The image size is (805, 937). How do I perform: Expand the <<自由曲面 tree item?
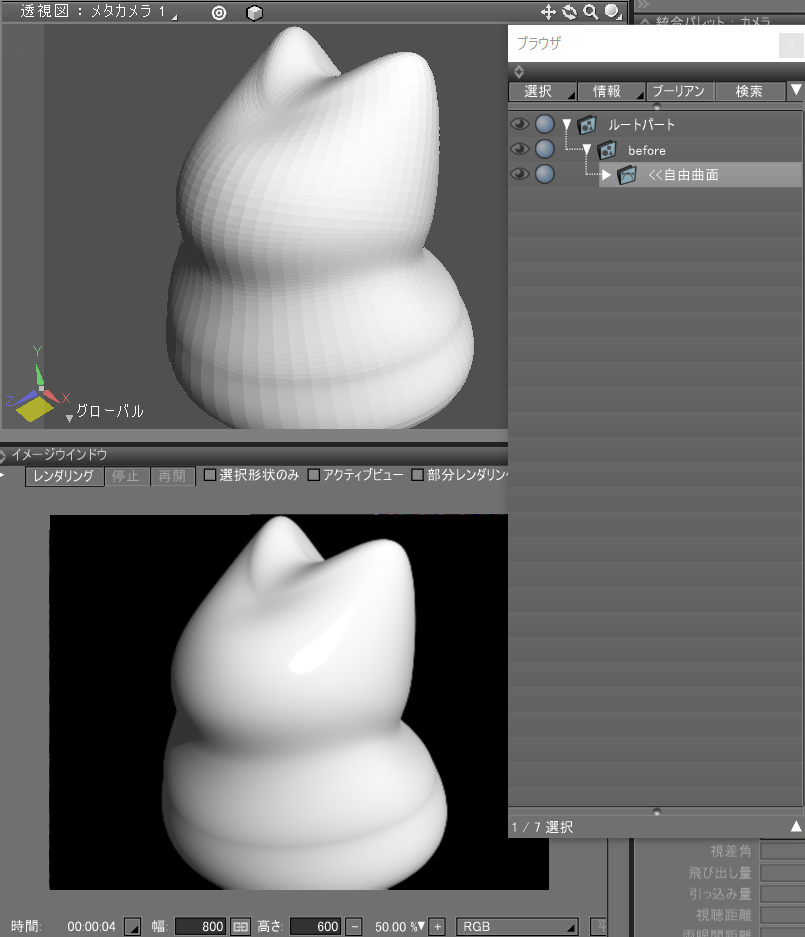click(605, 175)
